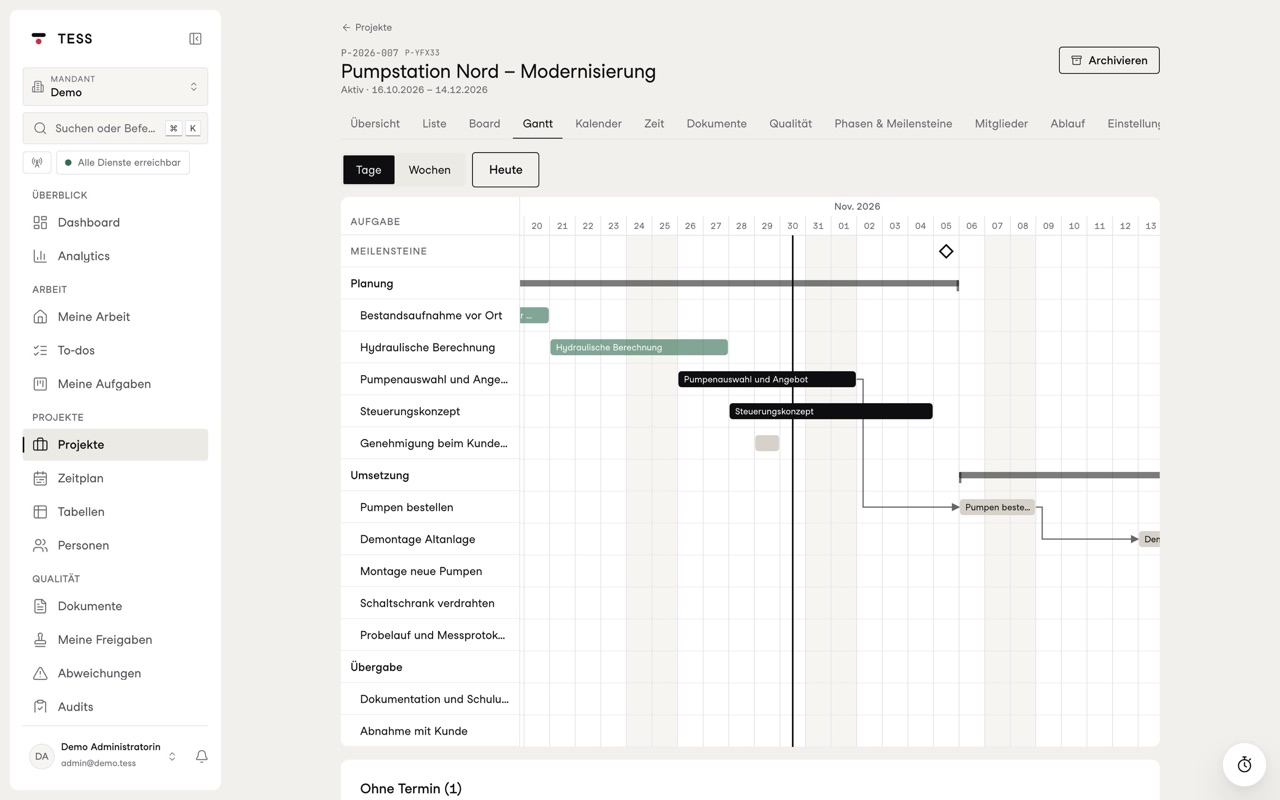
Task: Open Zeitplan in the sidebar
Action: [115, 478]
